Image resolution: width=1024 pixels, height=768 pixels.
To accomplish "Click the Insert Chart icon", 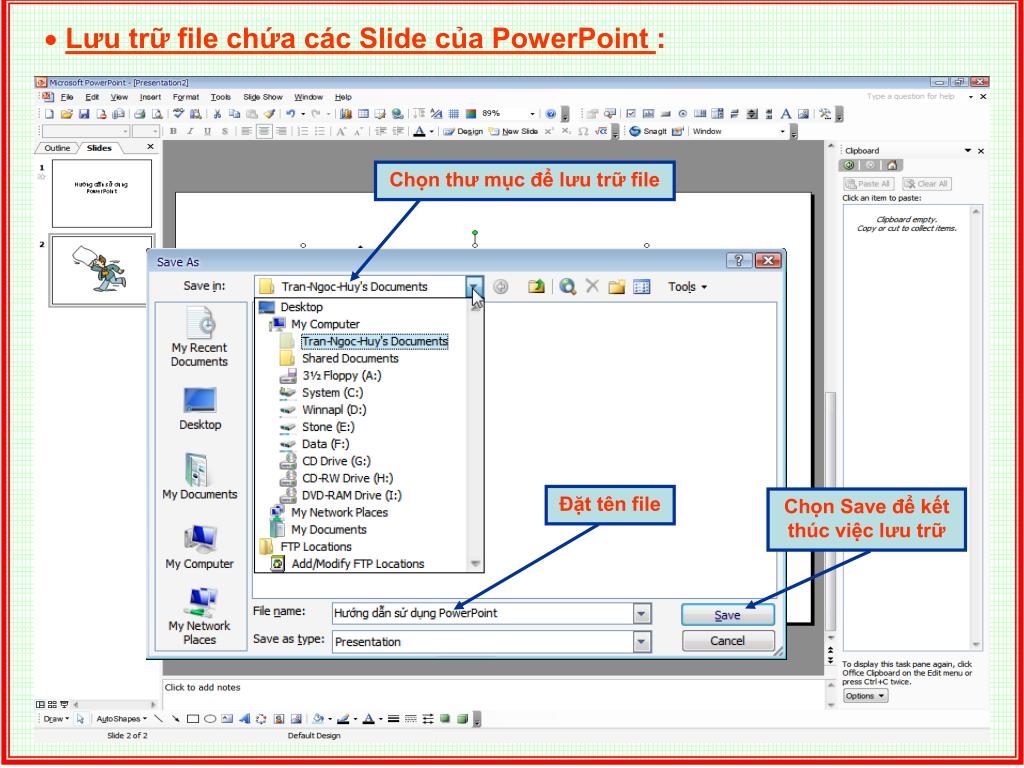I will pyautogui.click(x=345, y=114).
